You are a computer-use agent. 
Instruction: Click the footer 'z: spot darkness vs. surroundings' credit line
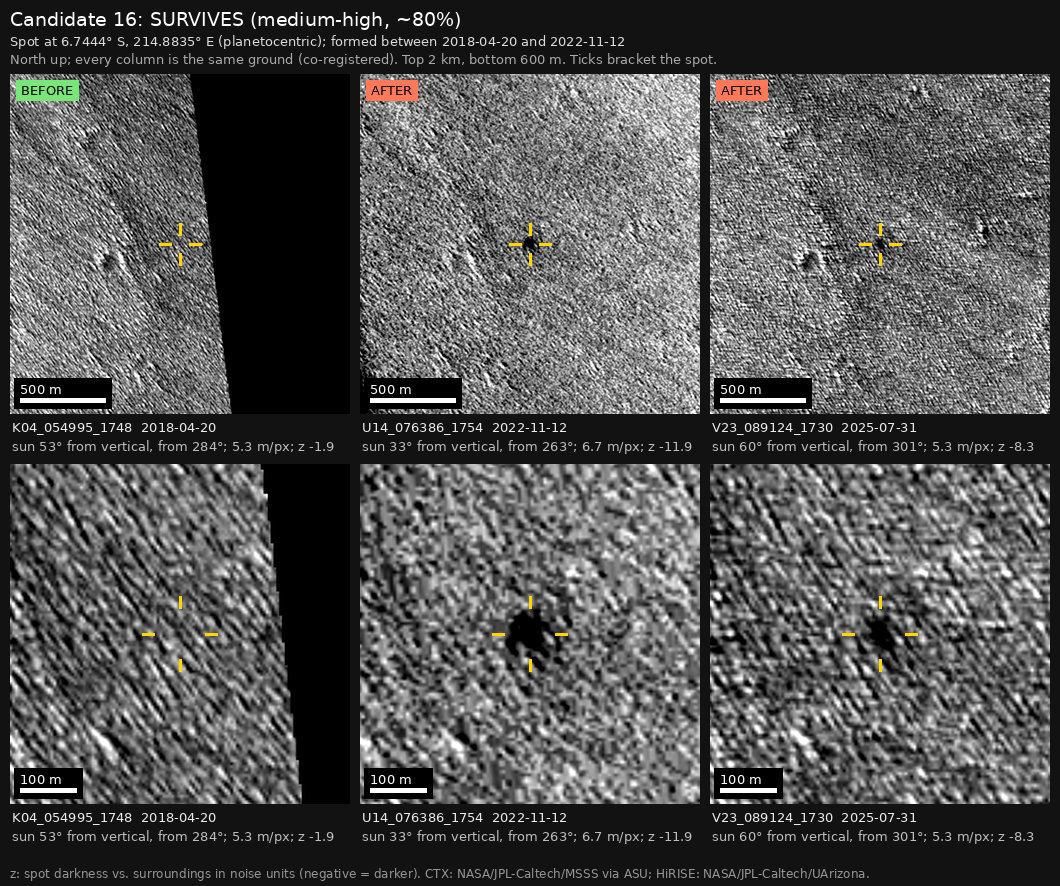(440, 874)
